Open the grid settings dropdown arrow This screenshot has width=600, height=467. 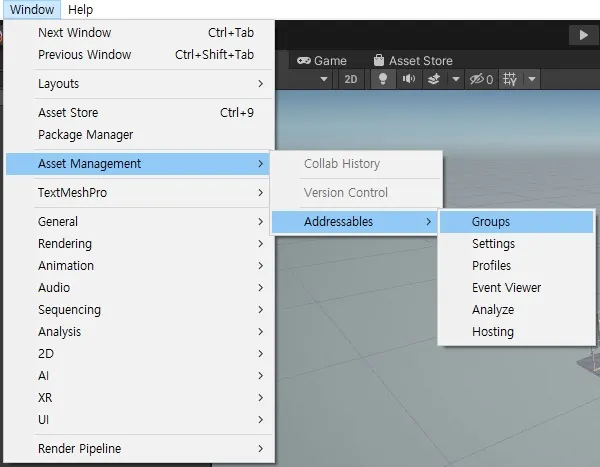pos(532,79)
